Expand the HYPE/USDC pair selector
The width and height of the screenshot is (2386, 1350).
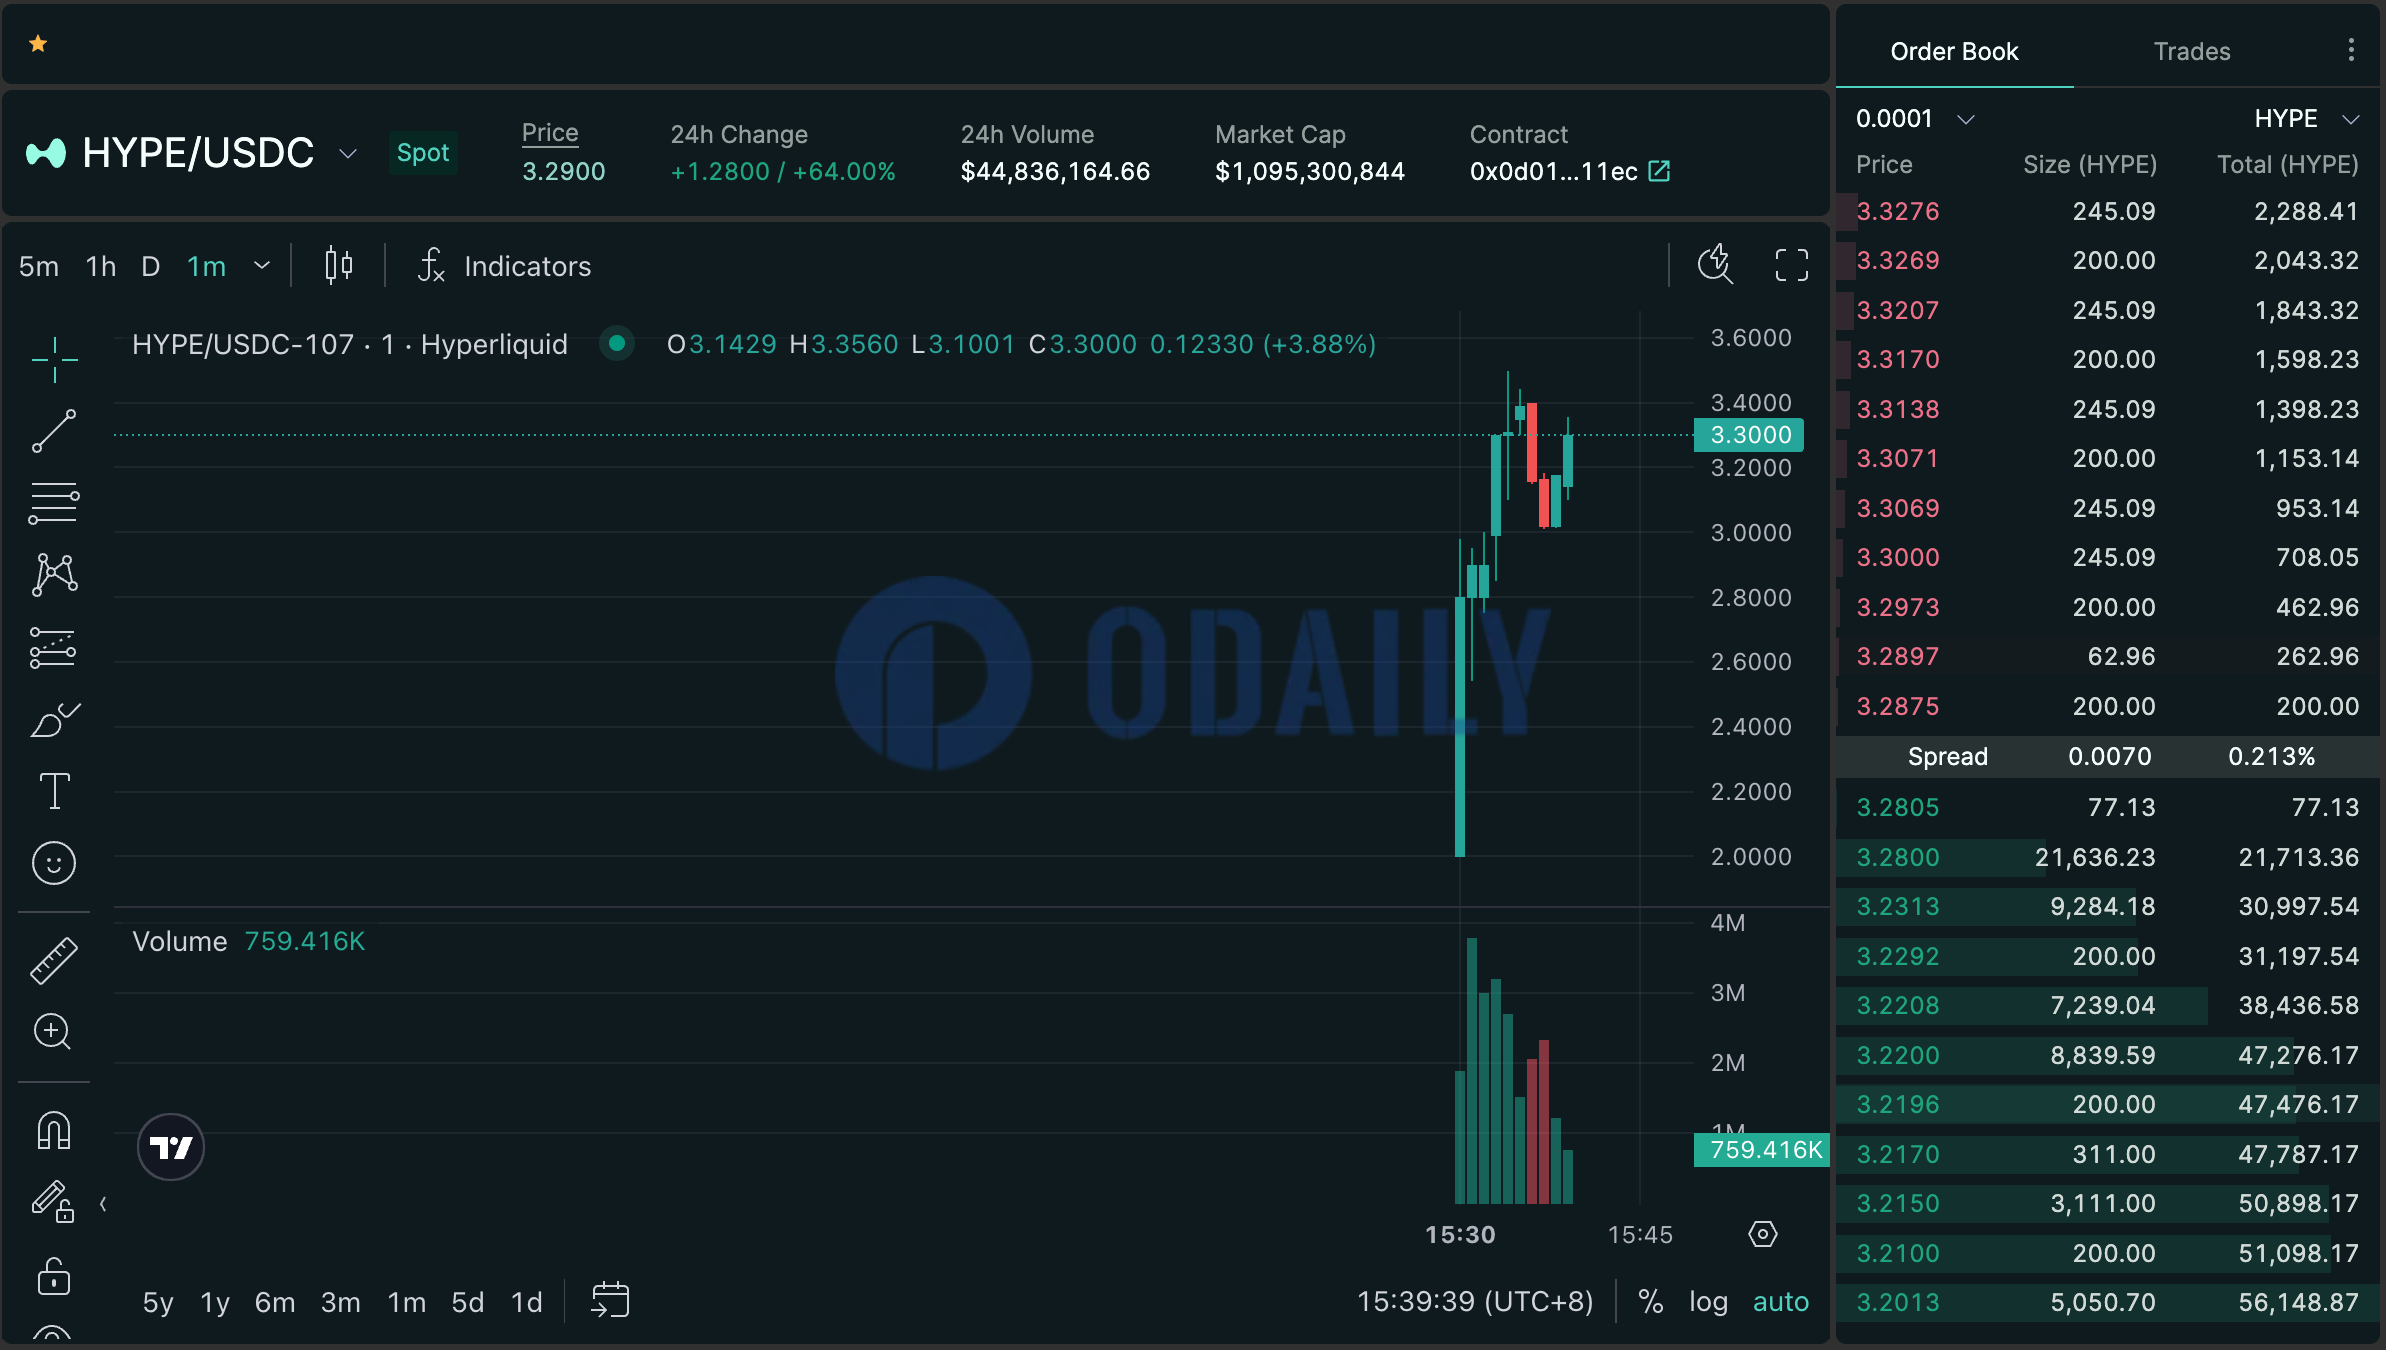click(x=348, y=153)
